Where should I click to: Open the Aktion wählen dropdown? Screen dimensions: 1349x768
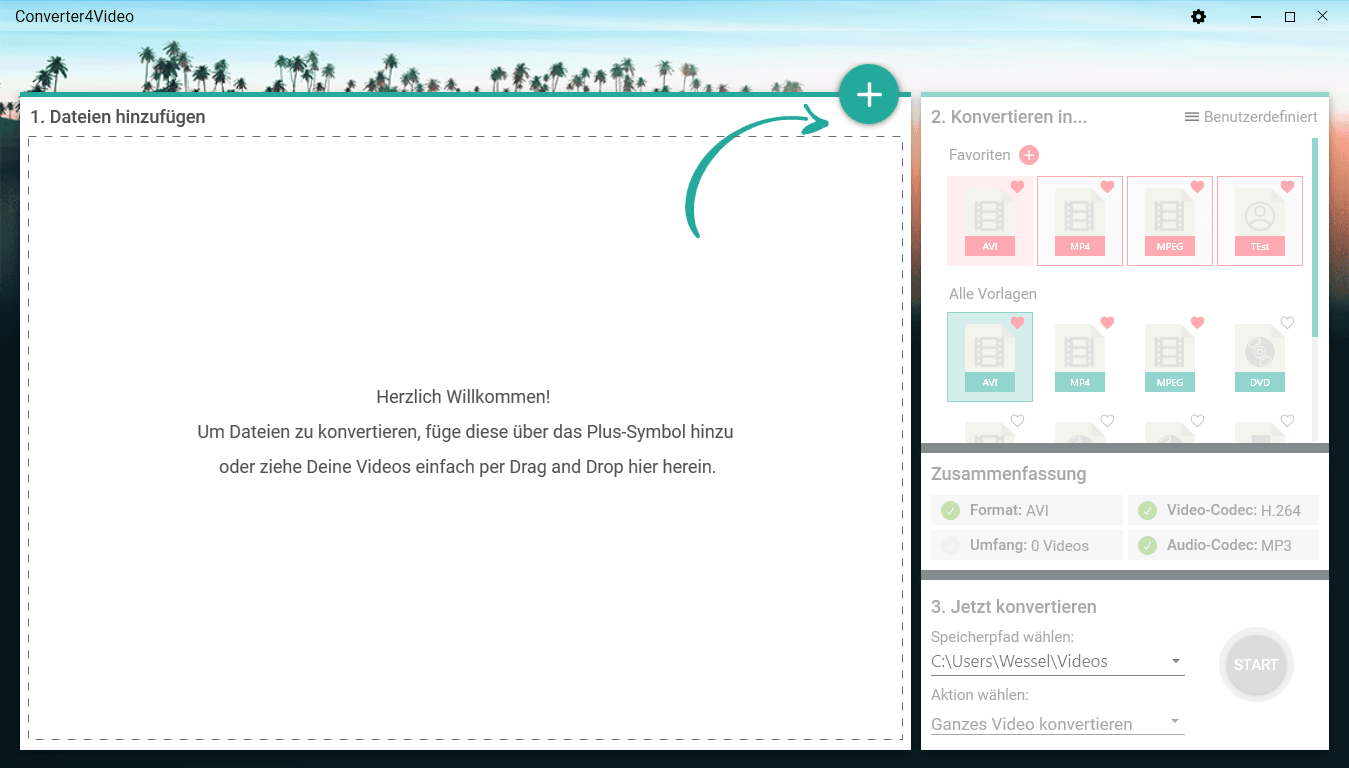point(1176,722)
